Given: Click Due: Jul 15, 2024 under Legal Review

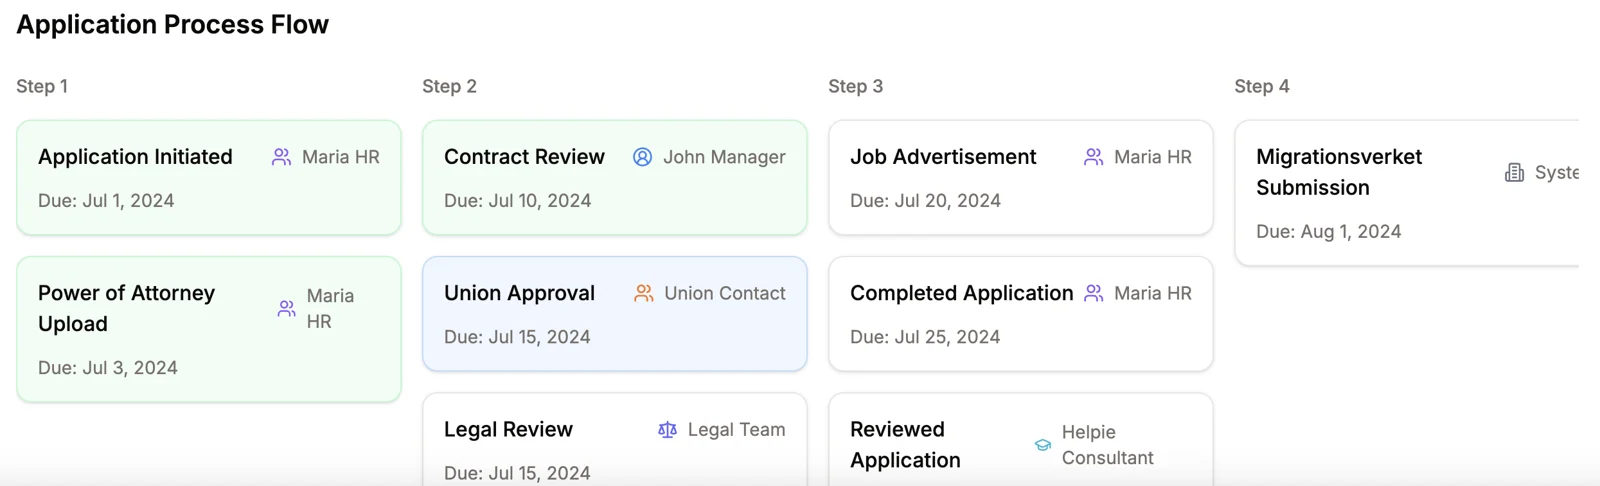Looking at the screenshot, I should 517,473.
